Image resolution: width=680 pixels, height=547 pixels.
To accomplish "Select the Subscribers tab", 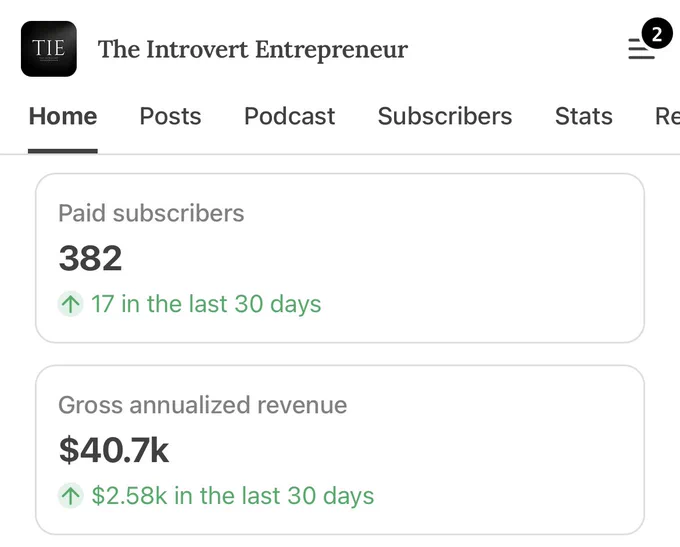I will click(445, 116).
